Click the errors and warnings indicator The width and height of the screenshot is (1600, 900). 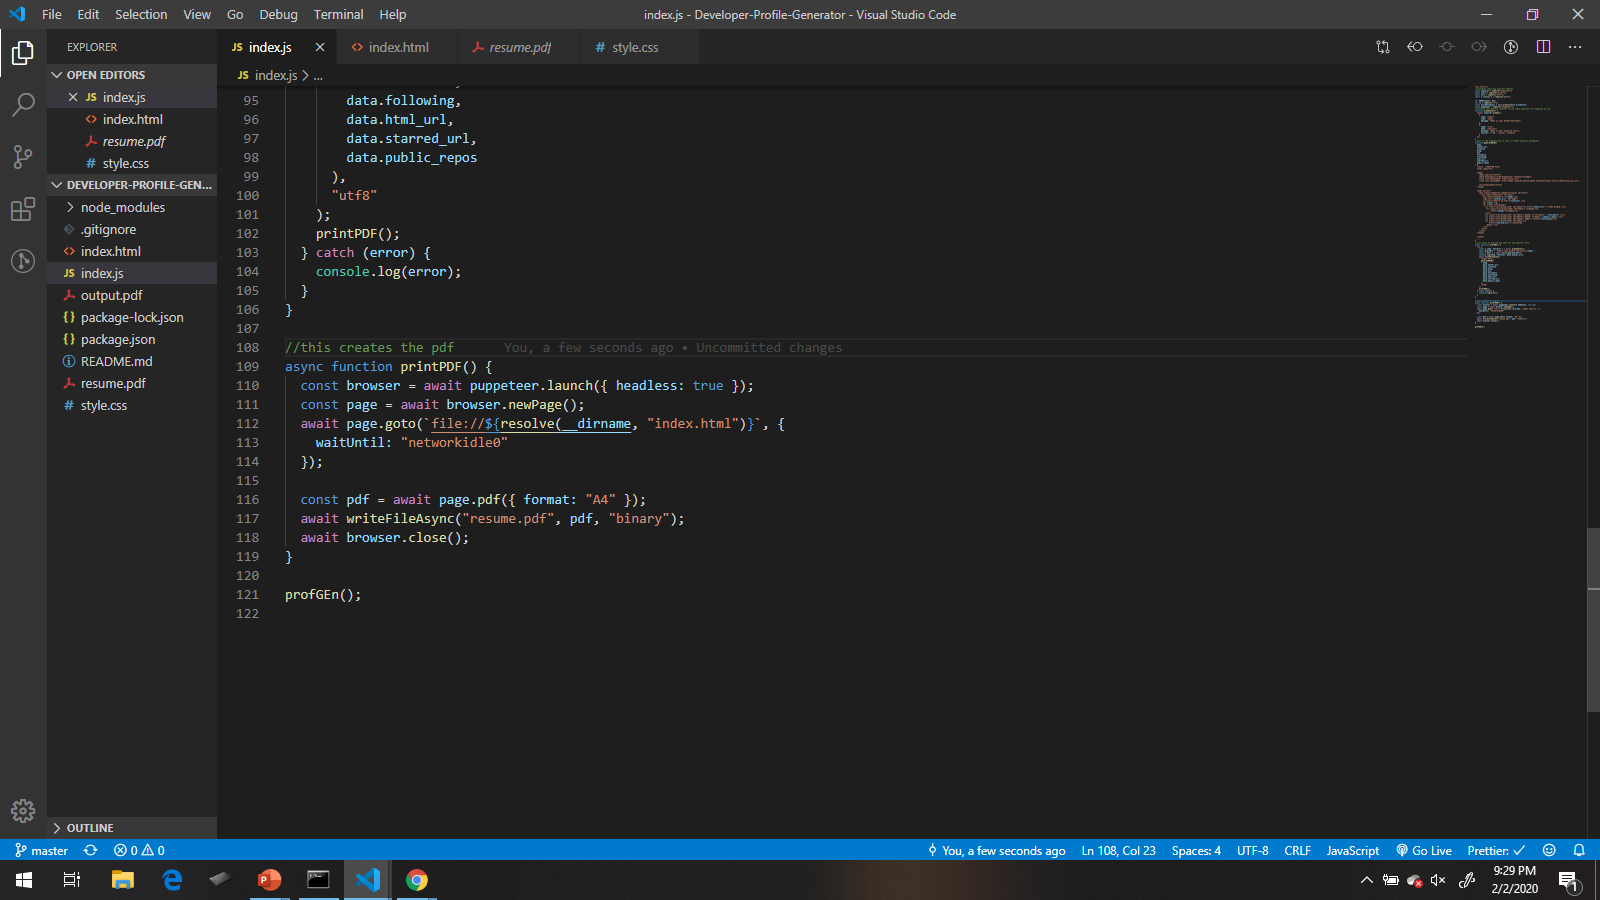coord(138,850)
